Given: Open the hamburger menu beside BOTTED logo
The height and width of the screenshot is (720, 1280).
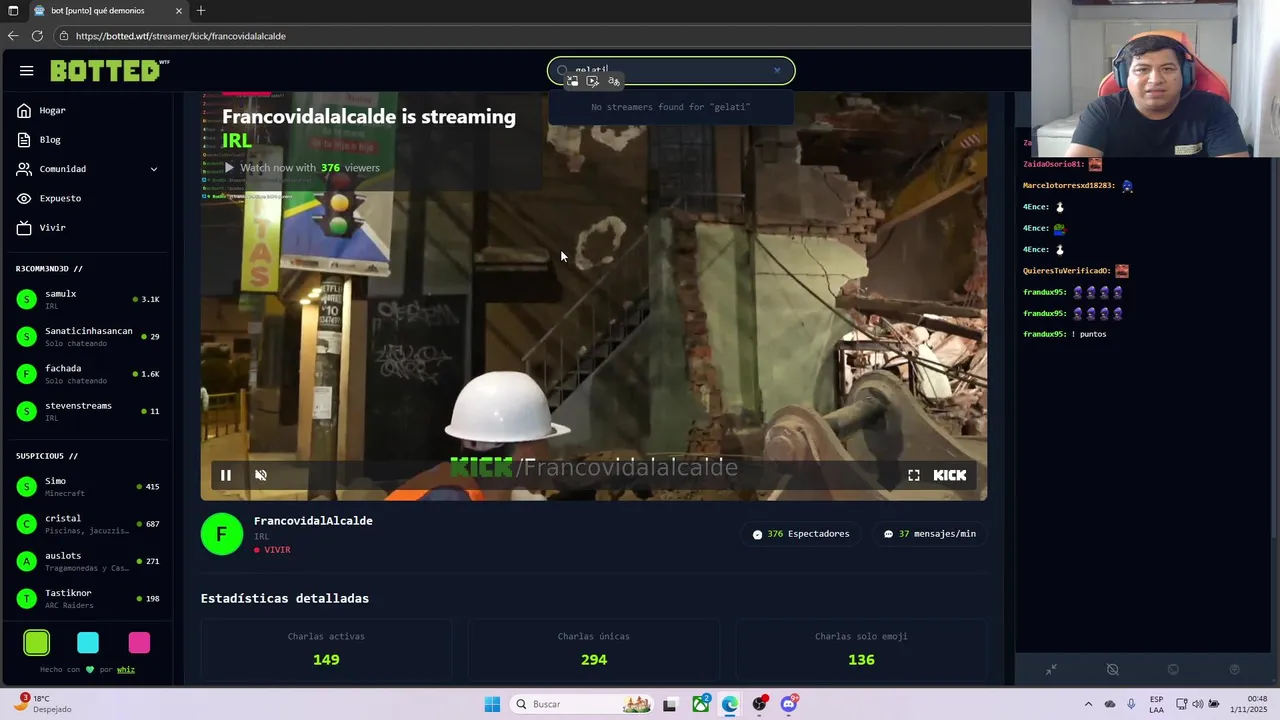Looking at the screenshot, I should [27, 71].
